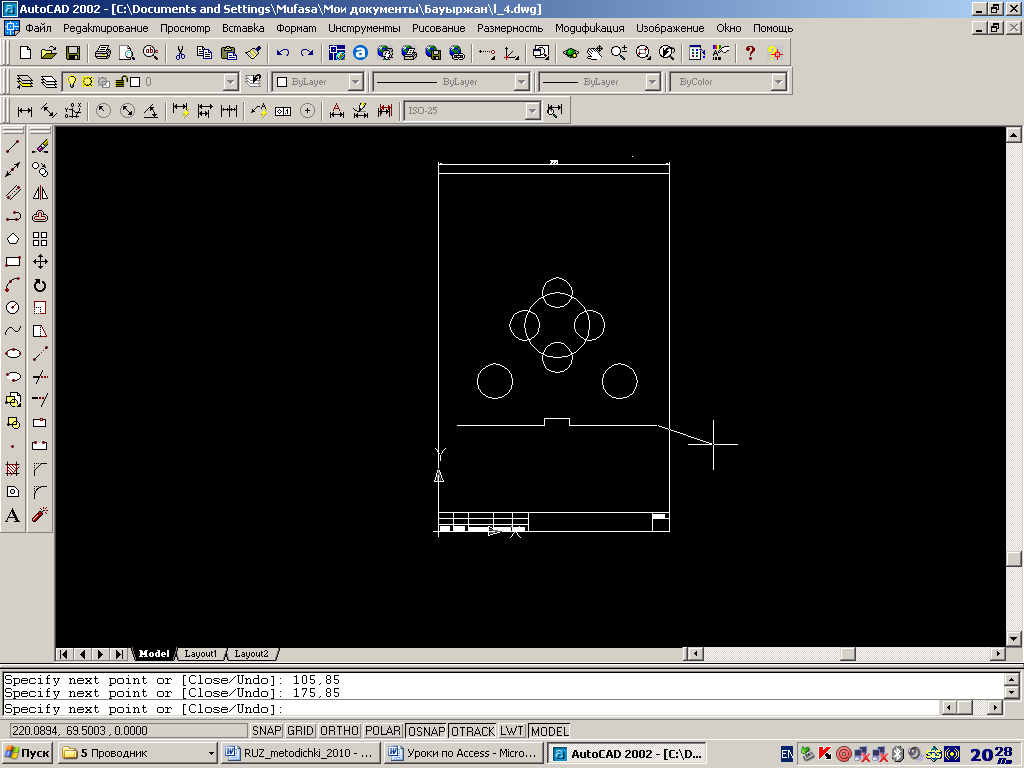Click the Linear Dimension tool
The image size is (1024, 768).
pyautogui.click(x=25, y=111)
